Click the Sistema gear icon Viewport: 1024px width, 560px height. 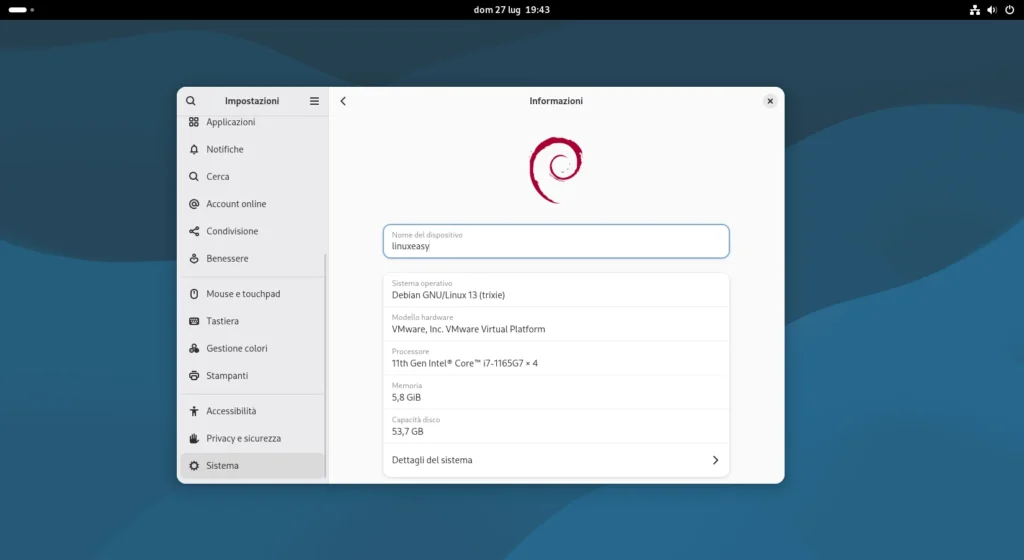[x=194, y=466]
